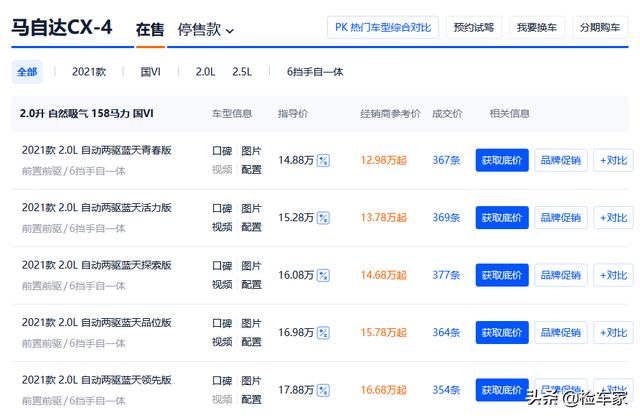Open 13.78万起 dealer reference price
The image size is (640, 418).
384,218
